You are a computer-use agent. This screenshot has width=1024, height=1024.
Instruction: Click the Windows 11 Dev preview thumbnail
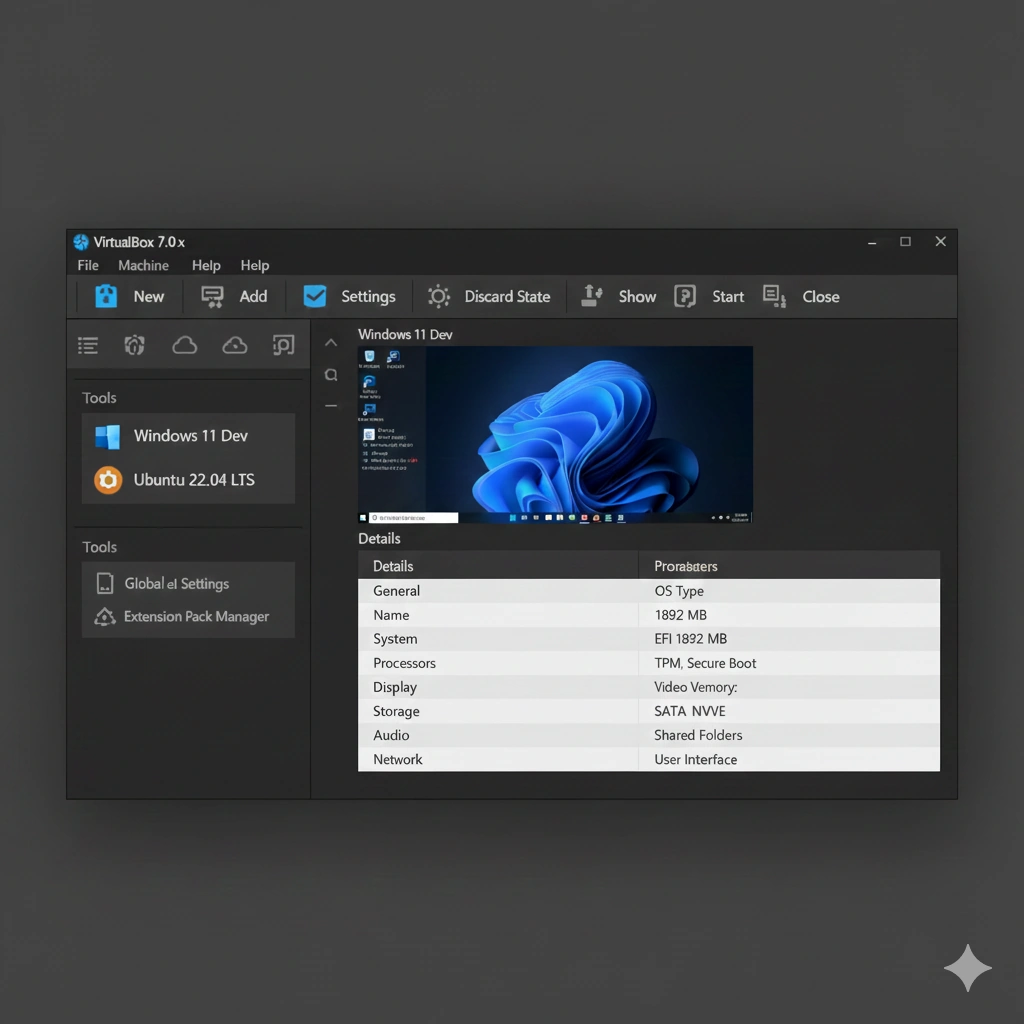pos(555,434)
